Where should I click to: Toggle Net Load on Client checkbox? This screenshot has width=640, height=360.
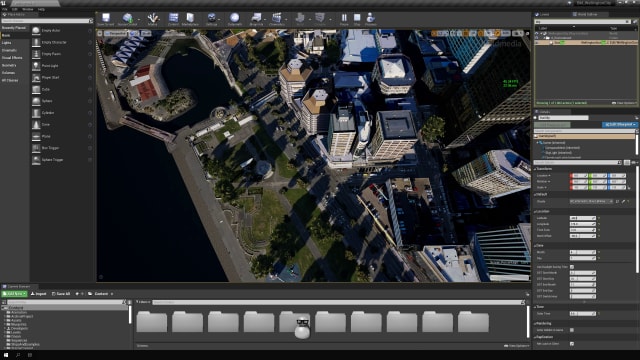coord(572,344)
